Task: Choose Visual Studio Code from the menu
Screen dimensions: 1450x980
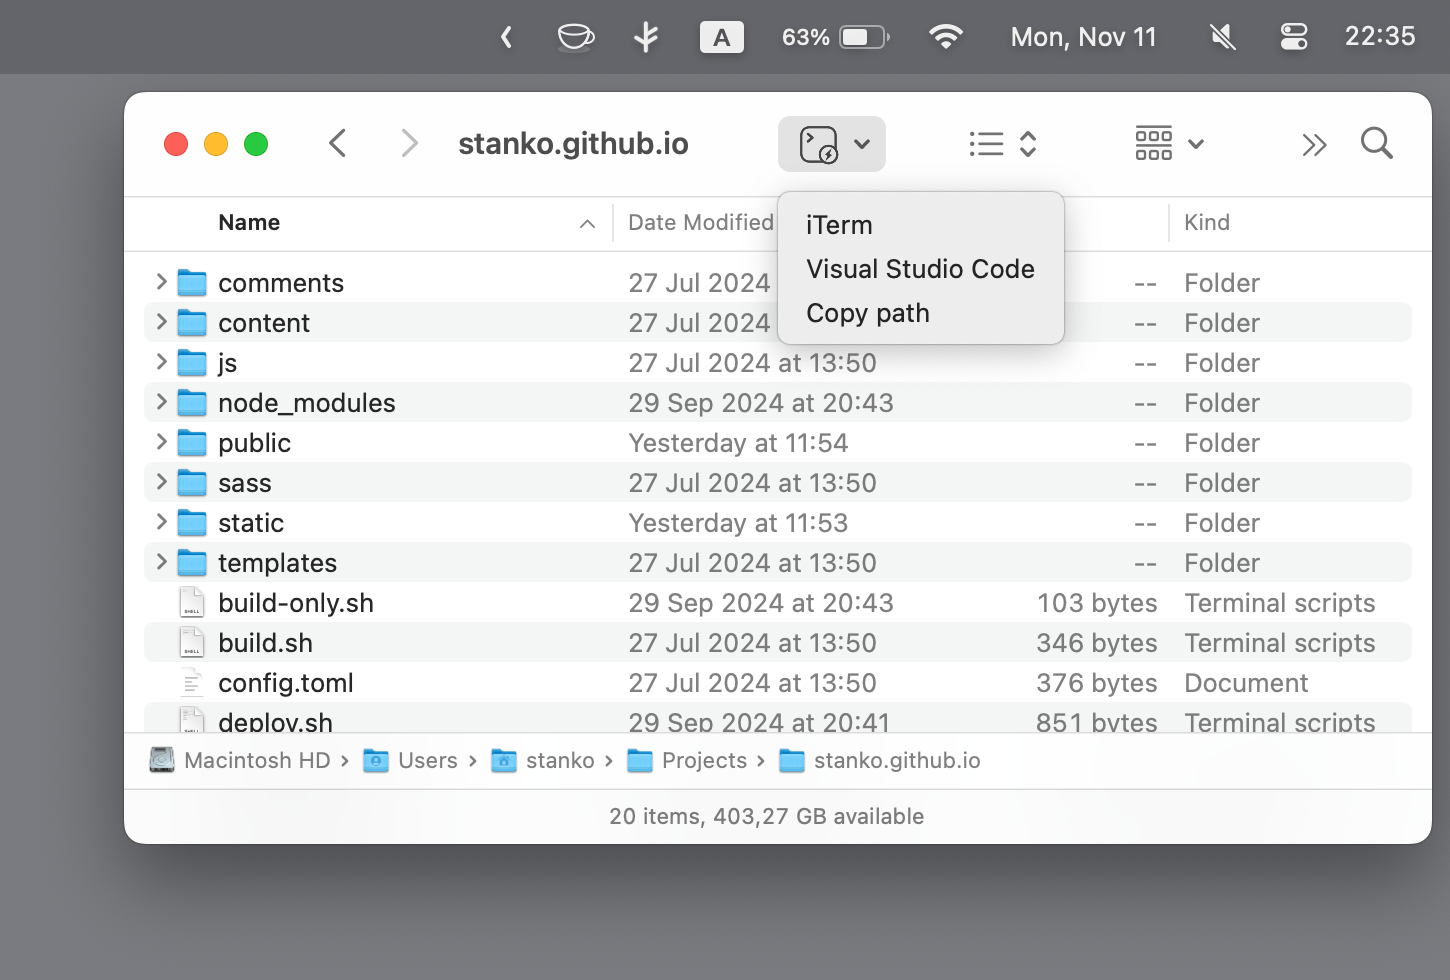Action: click(x=921, y=269)
